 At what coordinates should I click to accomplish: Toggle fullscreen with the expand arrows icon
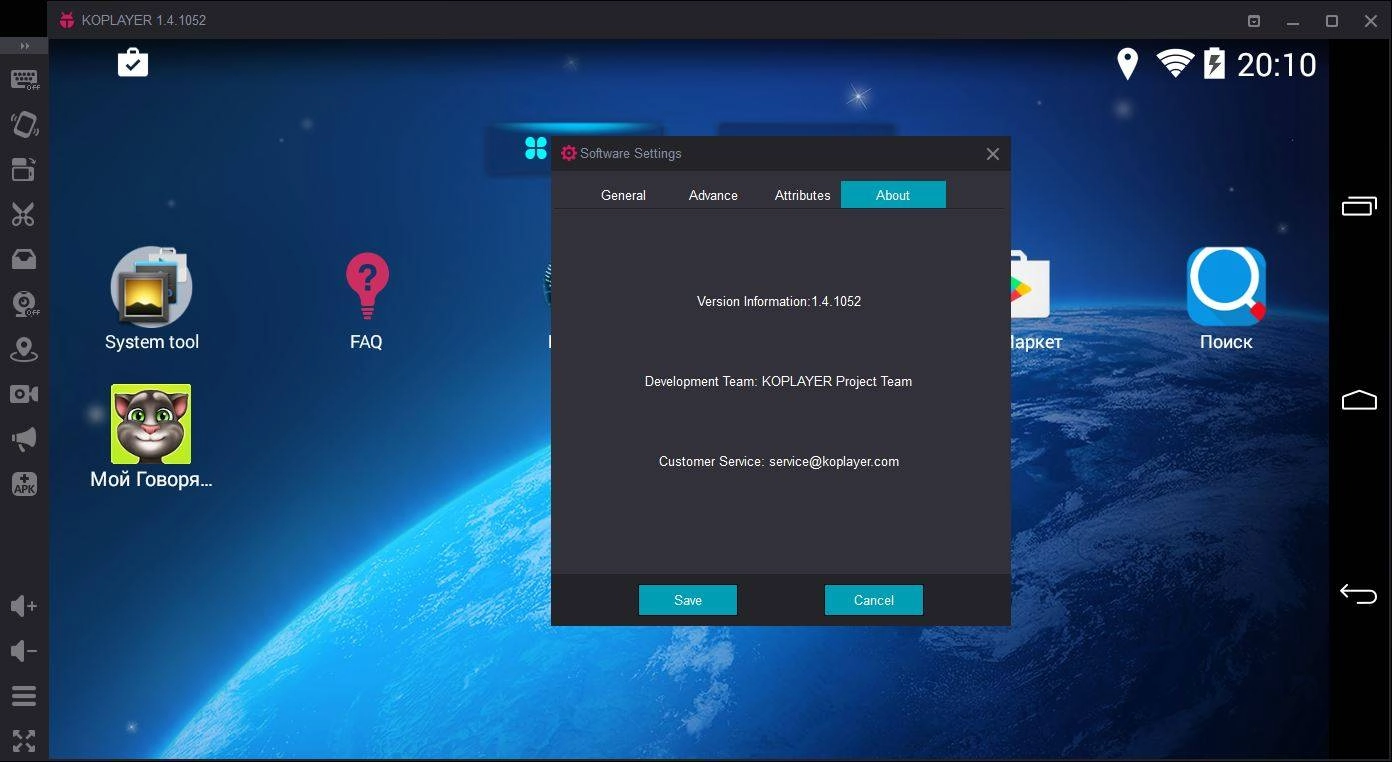tap(24, 741)
